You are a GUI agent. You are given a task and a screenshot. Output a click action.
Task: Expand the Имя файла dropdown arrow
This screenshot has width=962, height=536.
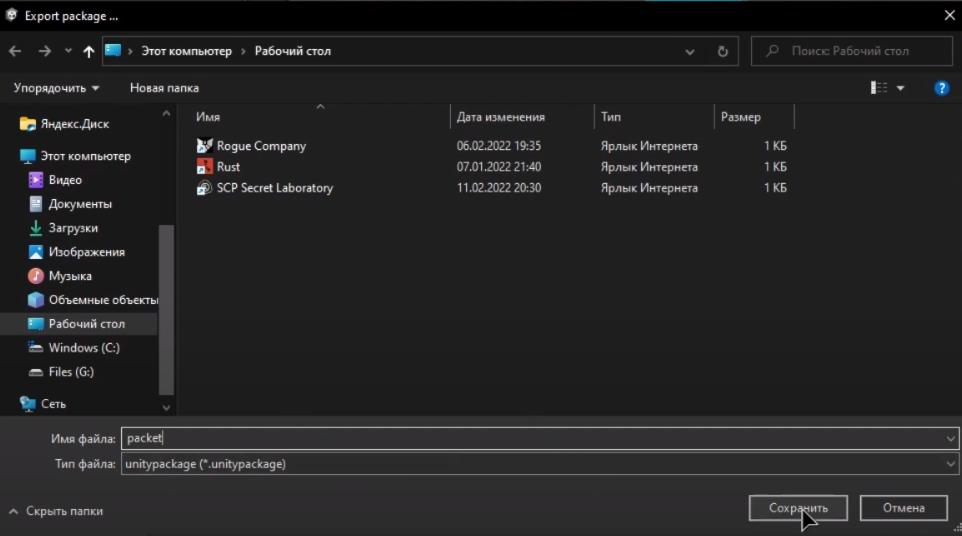(x=949, y=438)
